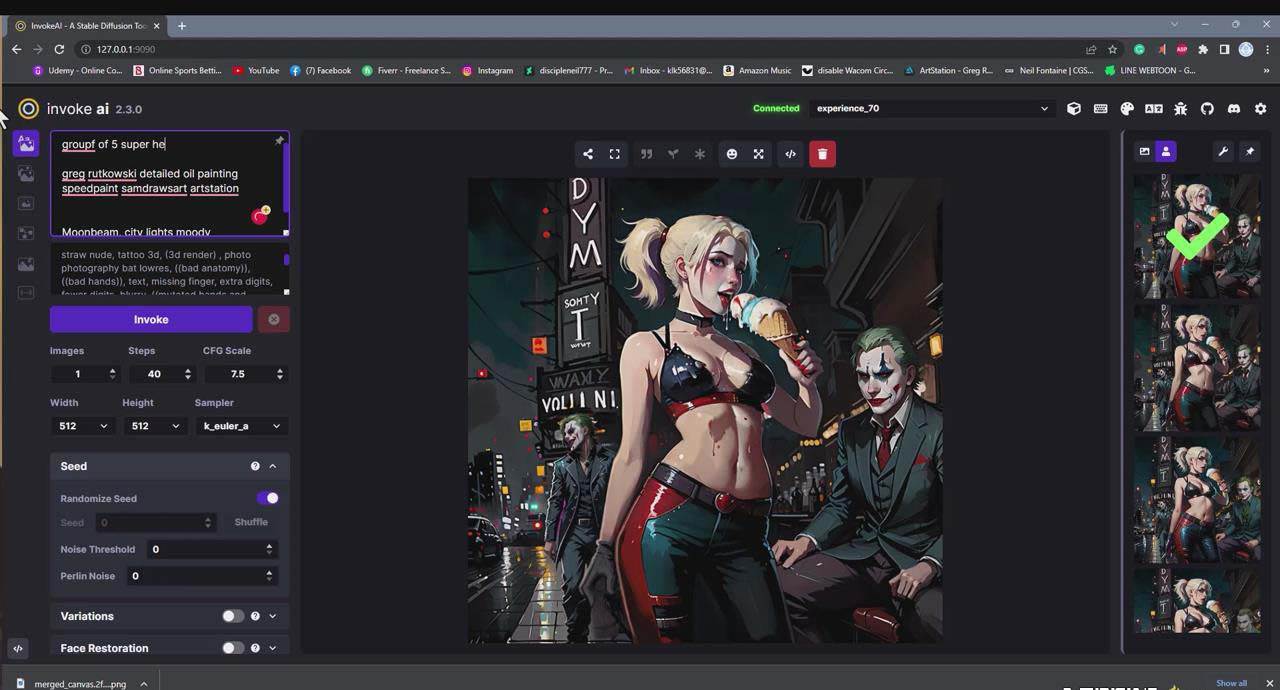
Task: Open the Sampler dropdown showing k_euler_a
Action: click(242, 425)
